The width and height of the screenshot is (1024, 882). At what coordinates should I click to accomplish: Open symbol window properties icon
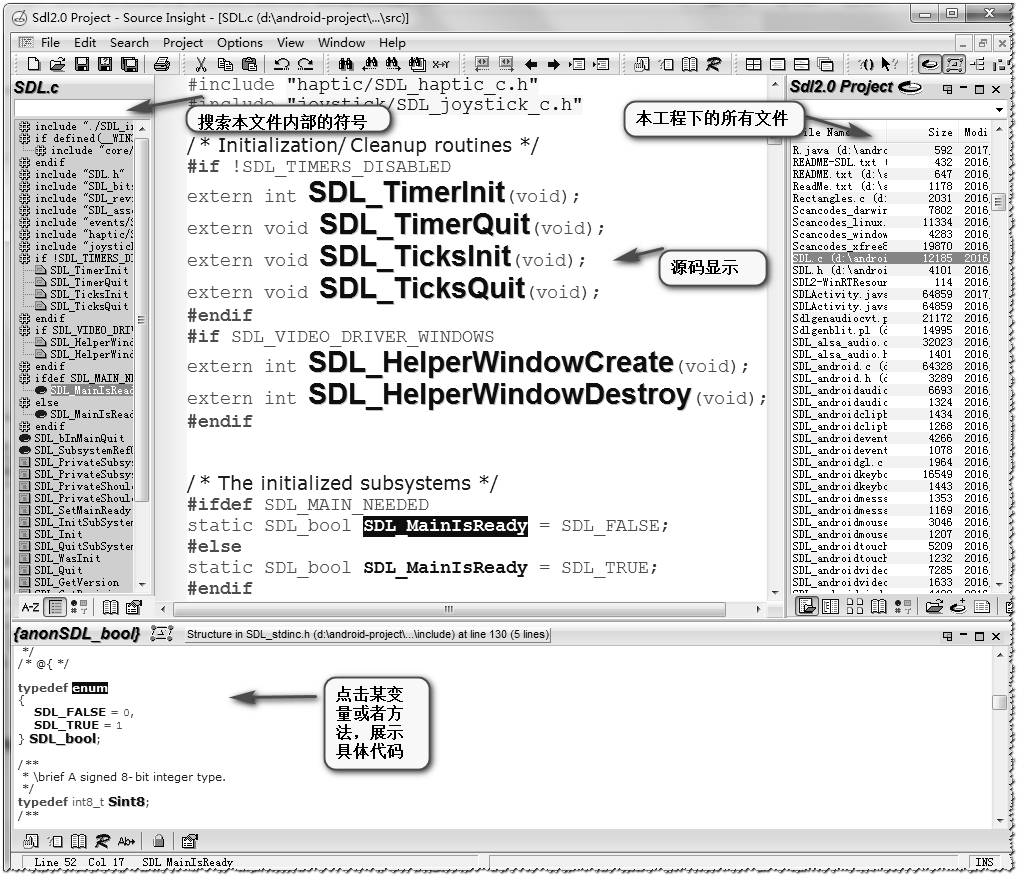coord(134,607)
